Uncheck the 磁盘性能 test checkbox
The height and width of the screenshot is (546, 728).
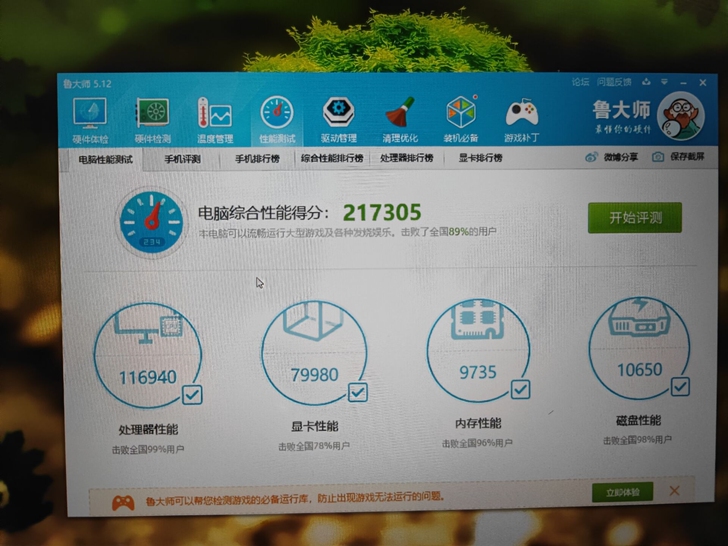click(x=680, y=386)
